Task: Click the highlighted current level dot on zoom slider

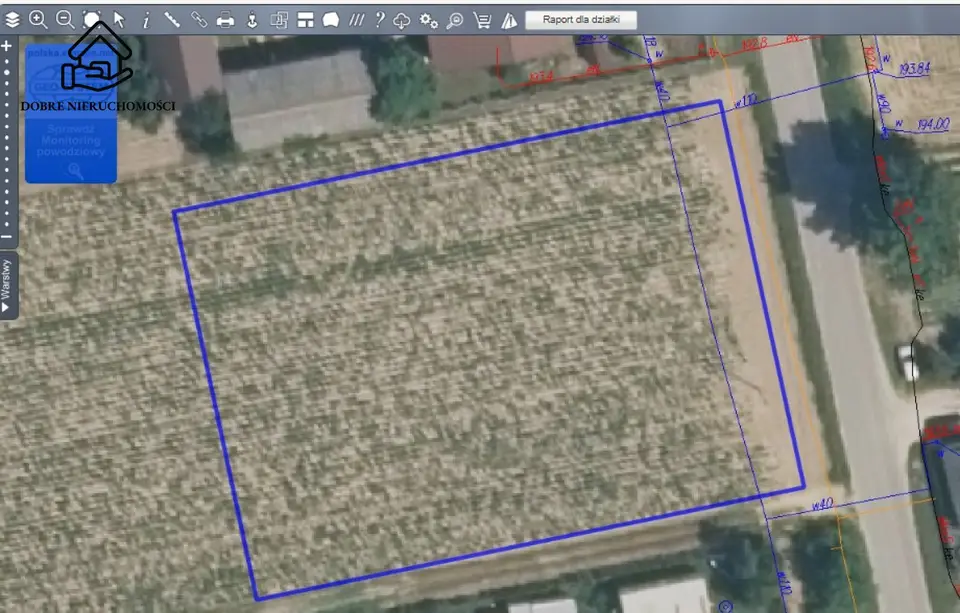Action: pos(7,72)
